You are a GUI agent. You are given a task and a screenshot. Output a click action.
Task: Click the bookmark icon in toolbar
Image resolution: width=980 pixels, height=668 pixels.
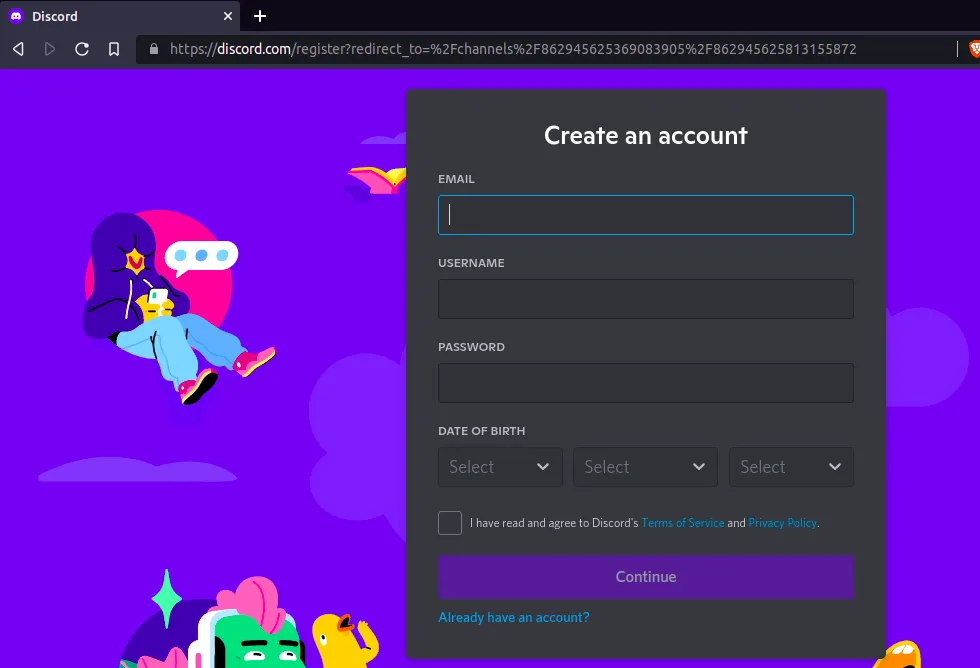114,49
